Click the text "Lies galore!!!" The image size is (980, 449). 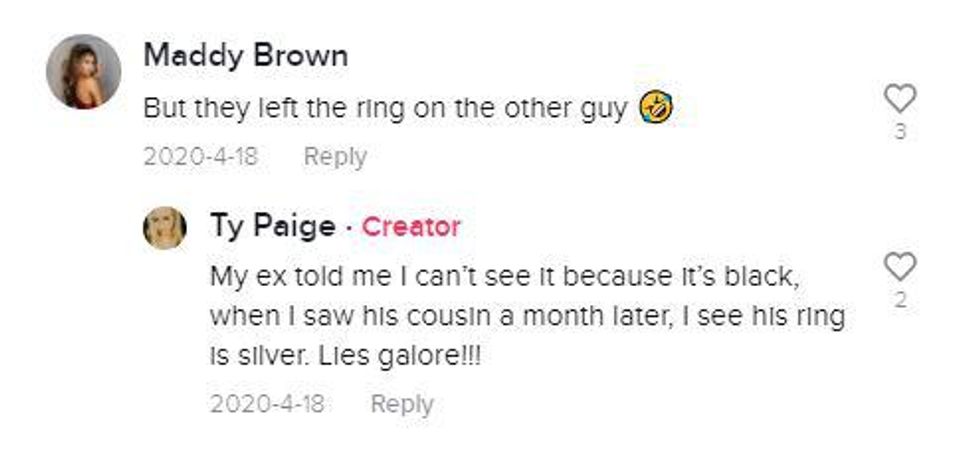(399, 356)
